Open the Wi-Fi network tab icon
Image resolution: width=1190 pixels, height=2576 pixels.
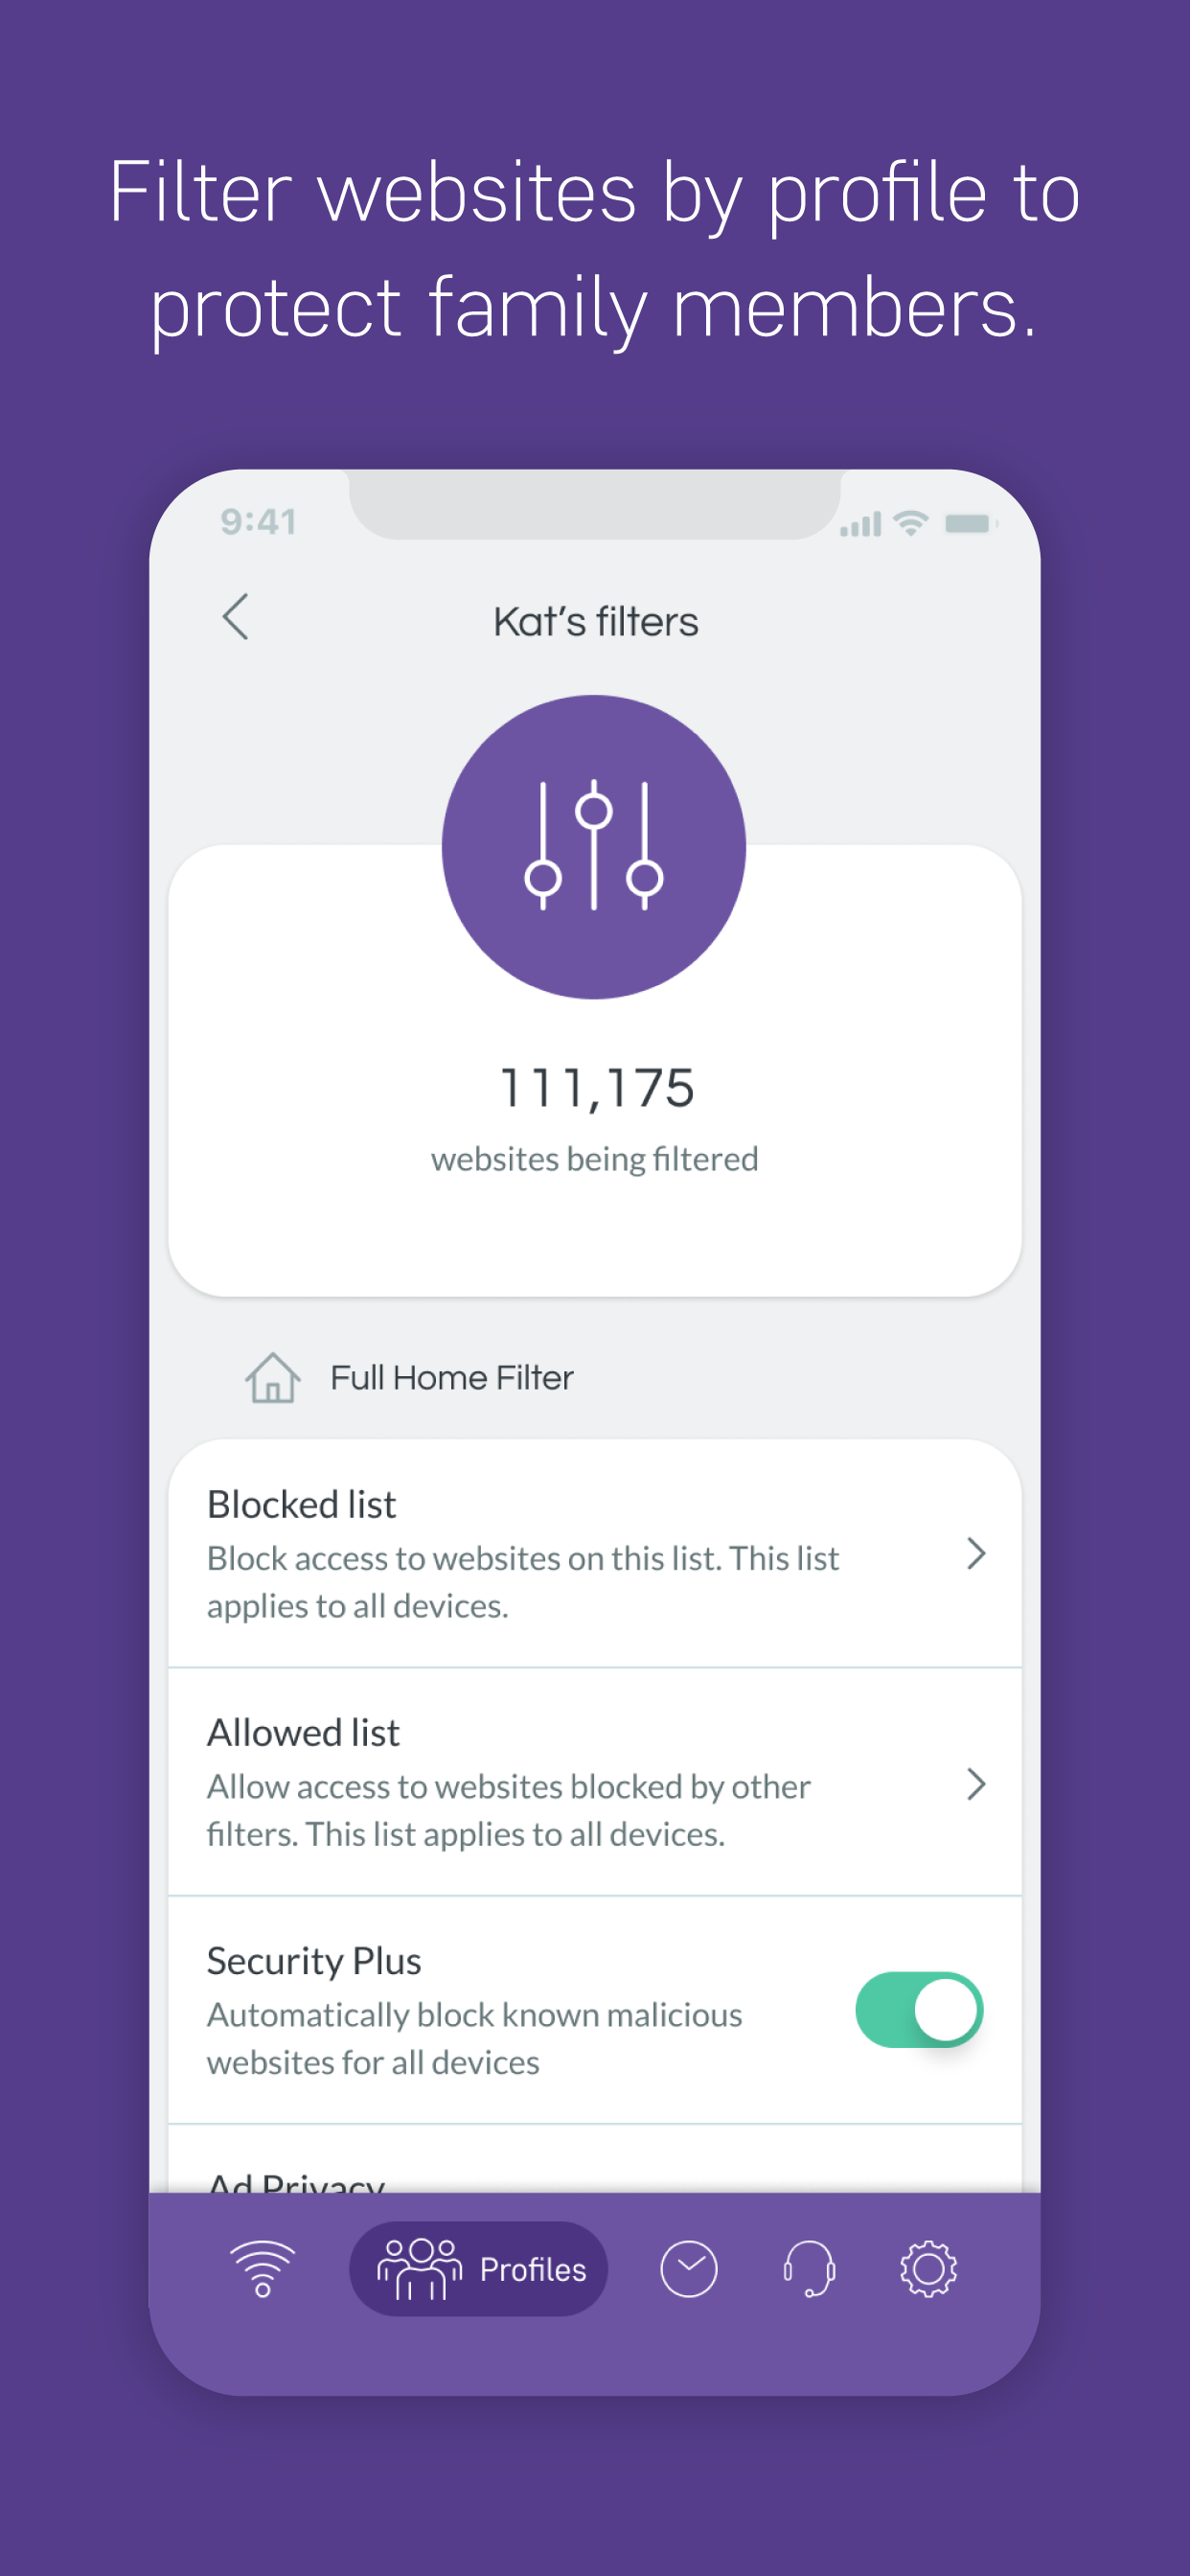coord(262,2268)
